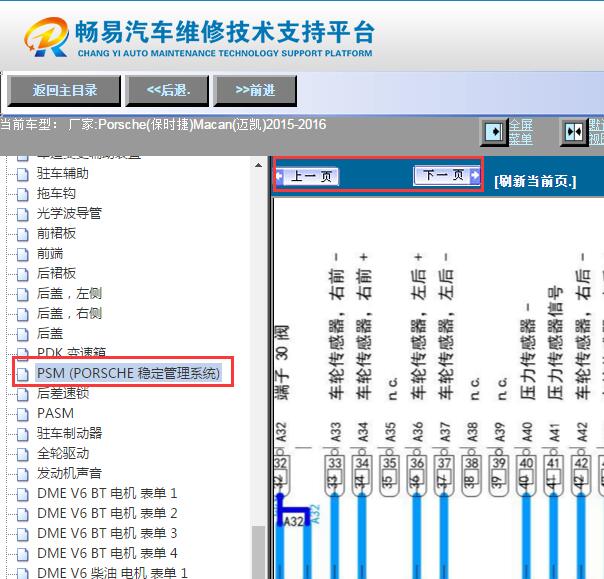The height and width of the screenshot is (579, 604).
Task: Click the 刷新当前页 link
Action: (535, 181)
